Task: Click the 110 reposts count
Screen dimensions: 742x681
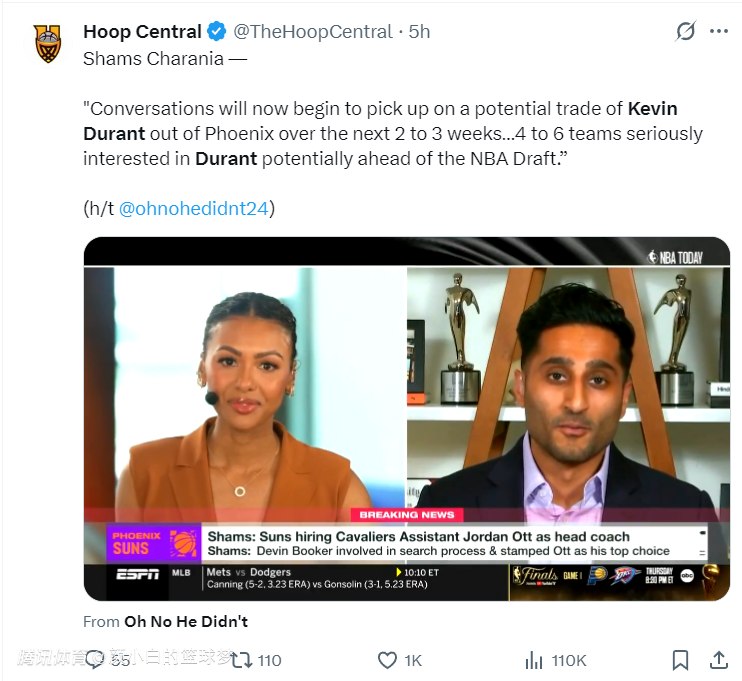Action: click(269, 660)
